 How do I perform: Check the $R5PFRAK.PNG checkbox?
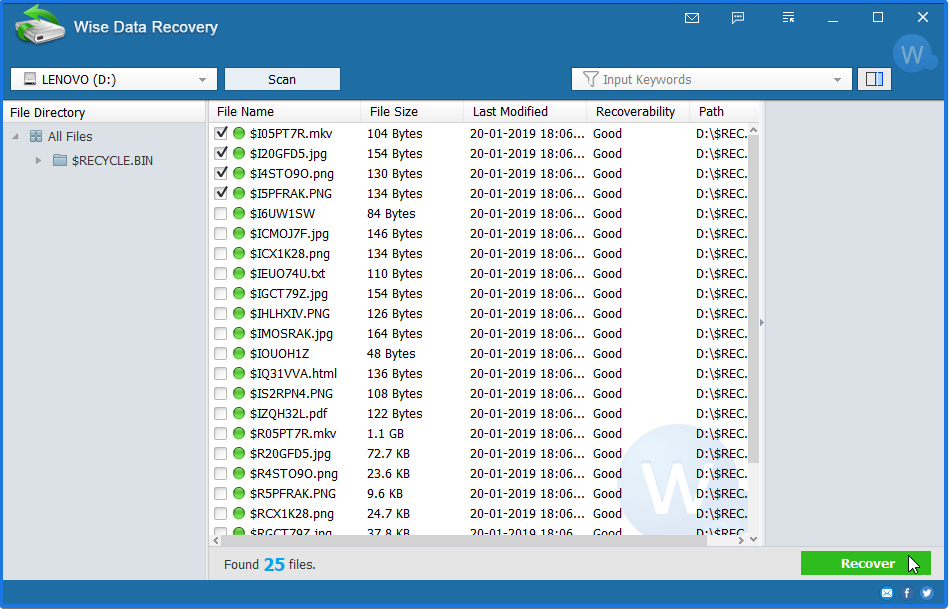coord(221,493)
